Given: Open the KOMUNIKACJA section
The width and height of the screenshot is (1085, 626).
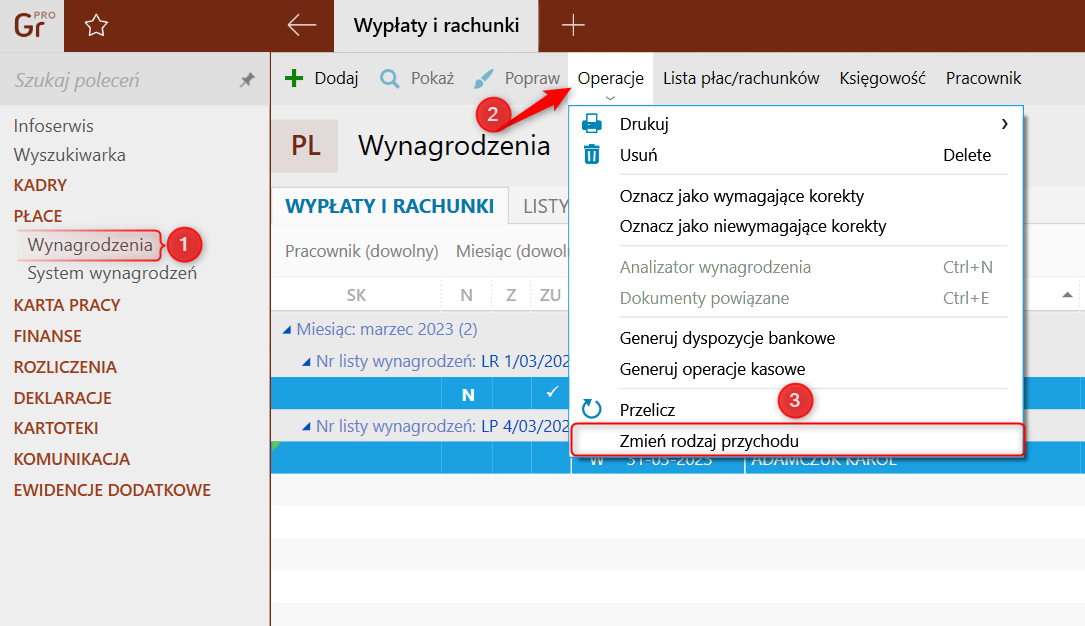Looking at the screenshot, I should tap(72, 459).
